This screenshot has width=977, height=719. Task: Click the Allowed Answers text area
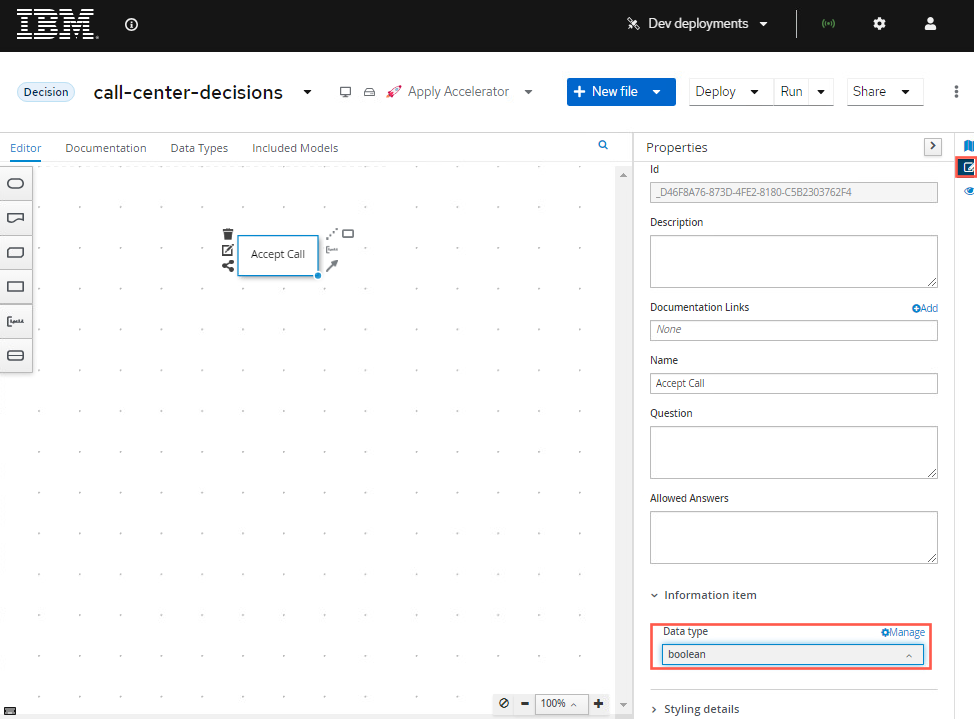tap(793, 538)
